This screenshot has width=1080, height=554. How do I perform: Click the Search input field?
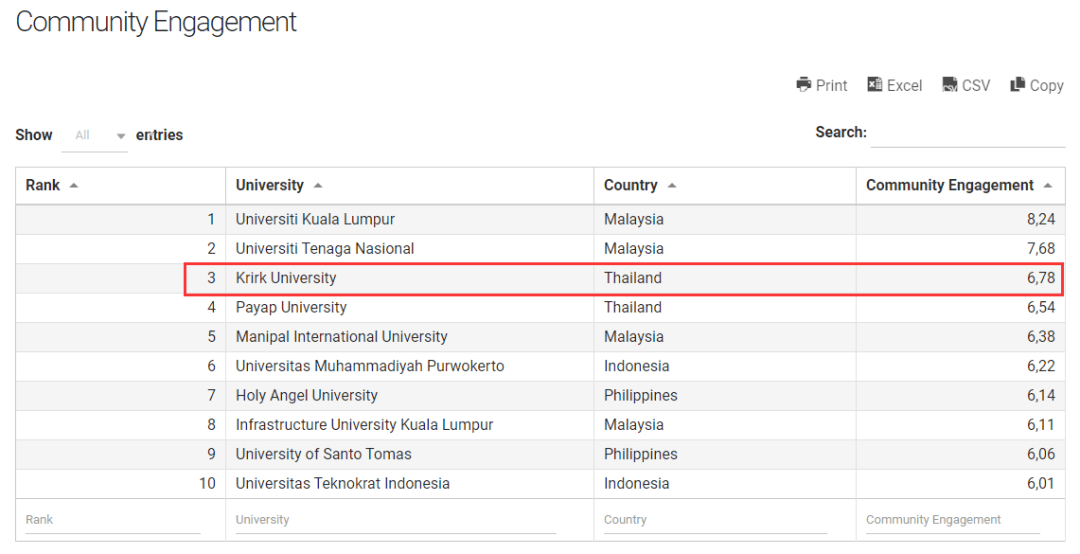point(967,133)
